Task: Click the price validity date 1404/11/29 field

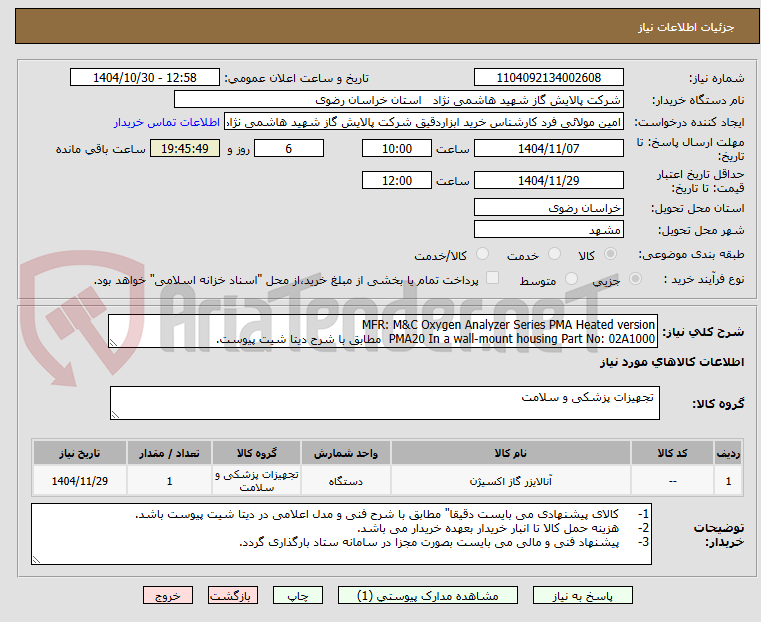Action: (x=548, y=180)
